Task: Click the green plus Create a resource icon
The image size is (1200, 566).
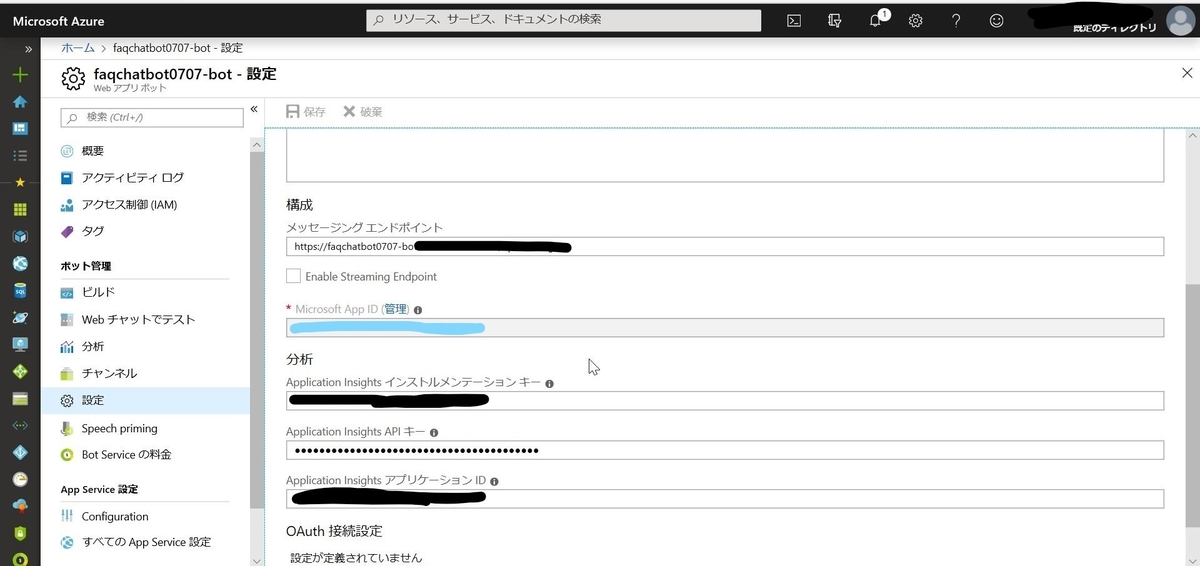Action: (20, 75)
